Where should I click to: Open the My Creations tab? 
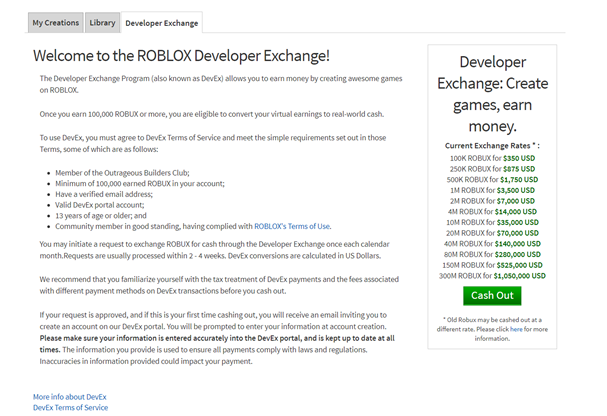(x=55, y=21)
